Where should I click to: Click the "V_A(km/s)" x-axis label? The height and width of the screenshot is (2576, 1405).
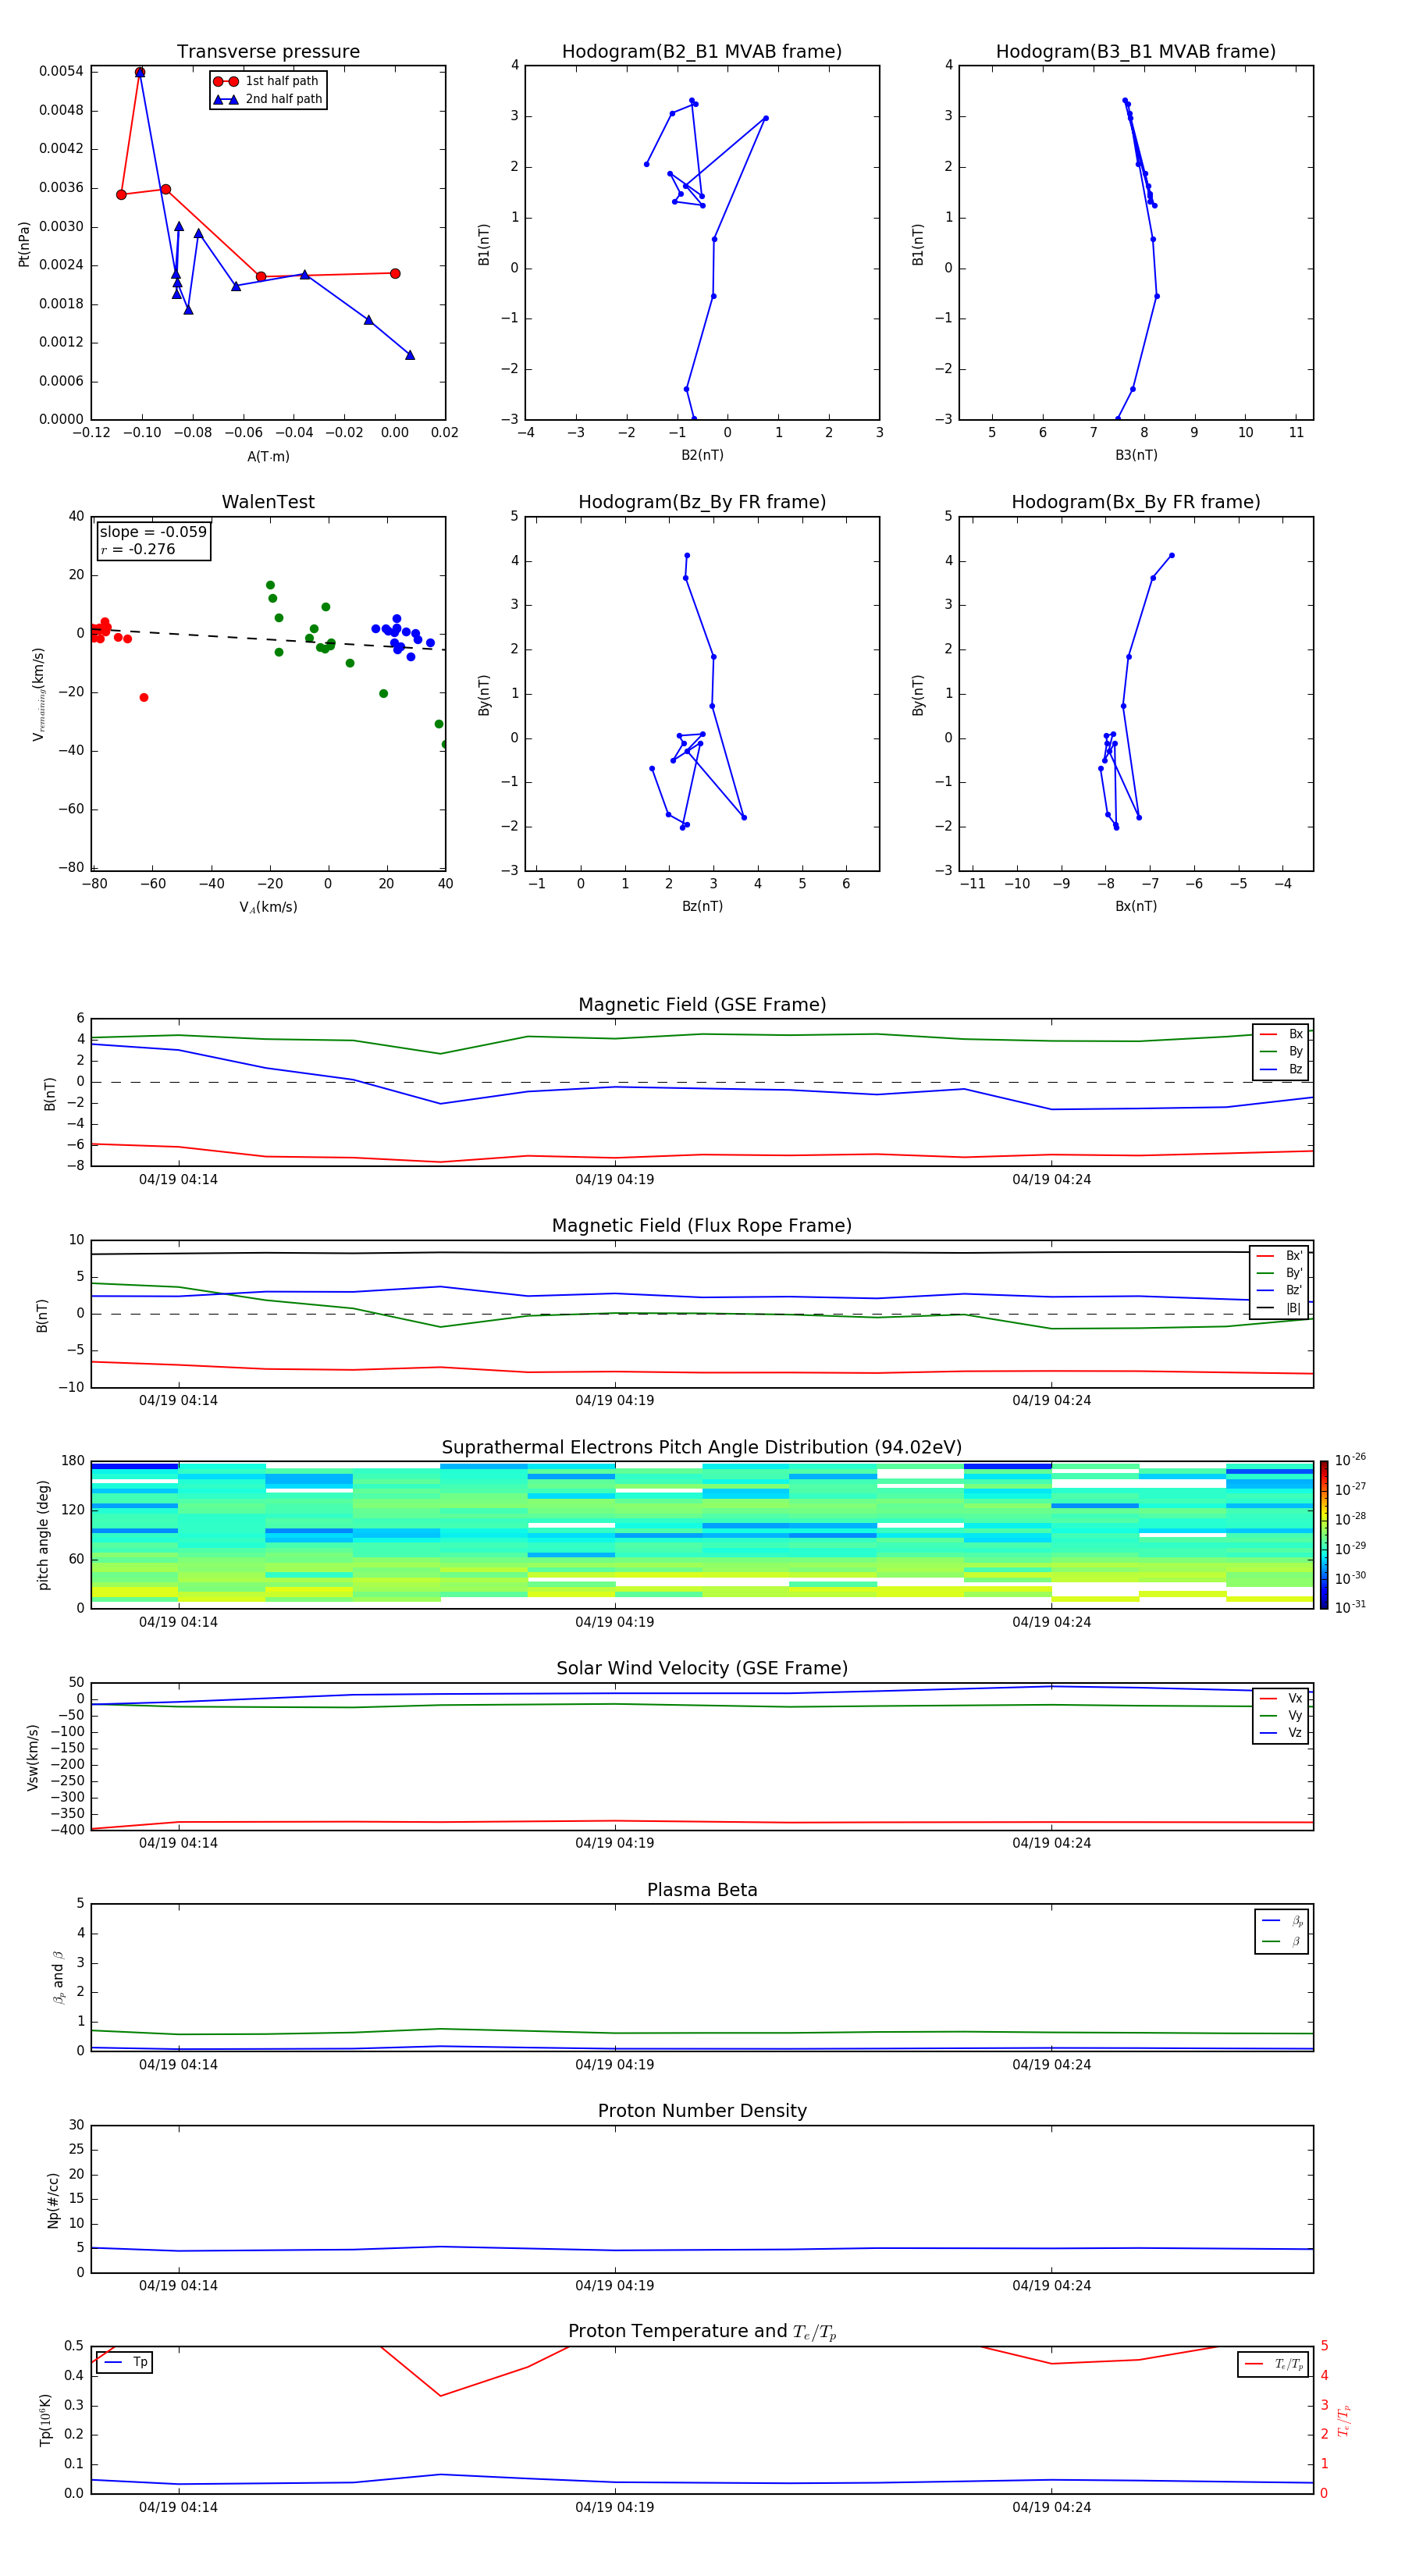coord(268,907)
